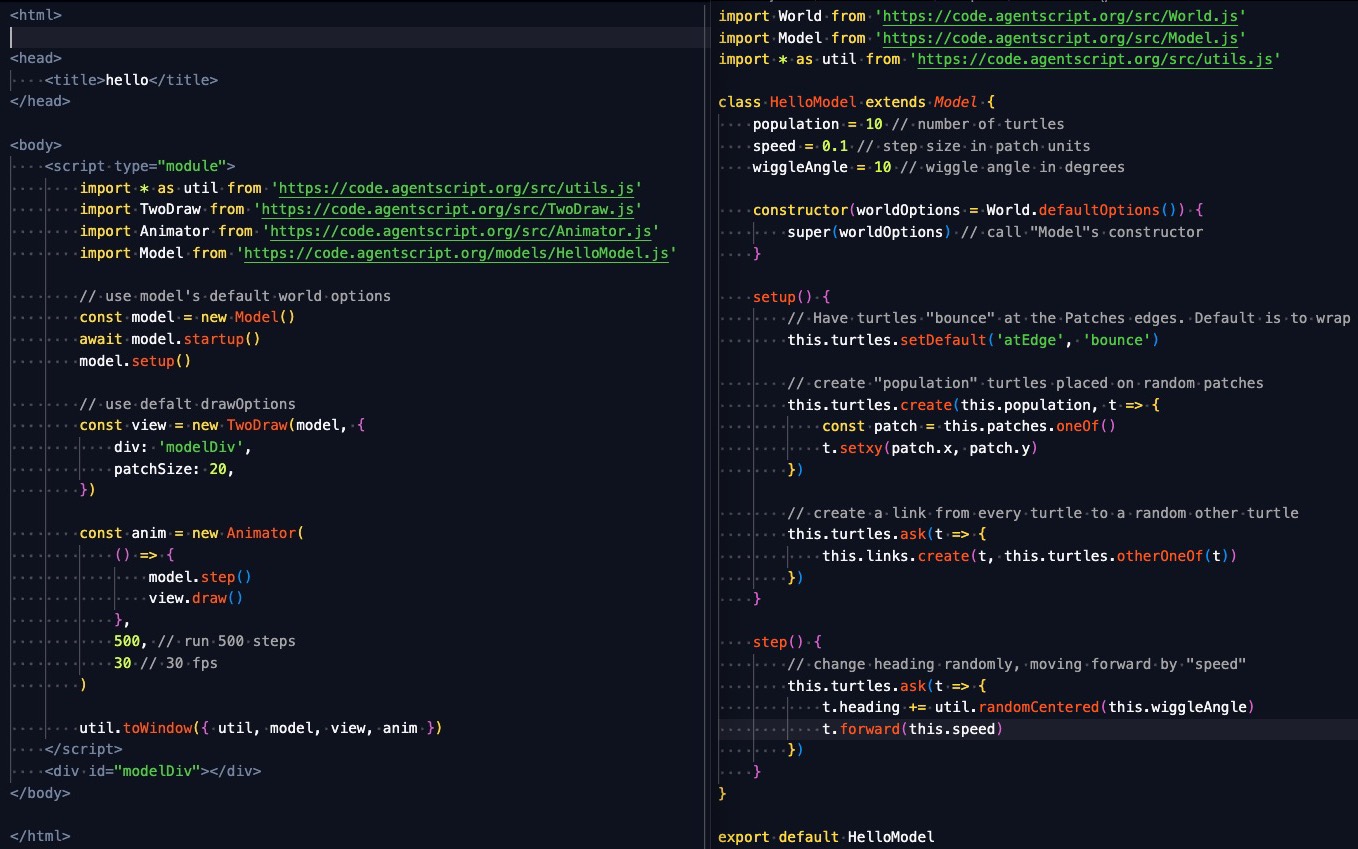Open the TwoDraw.js import URL
1358x849 pixels.
tap(448, 210)
